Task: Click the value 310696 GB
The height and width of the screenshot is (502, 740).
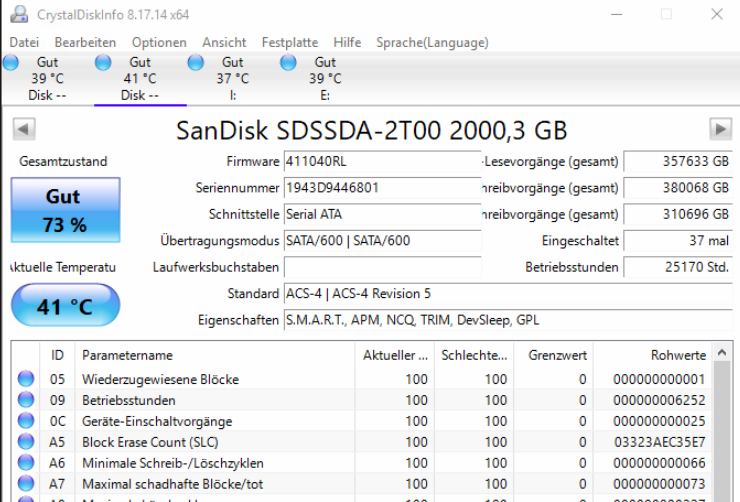Action: click(678, 214)
